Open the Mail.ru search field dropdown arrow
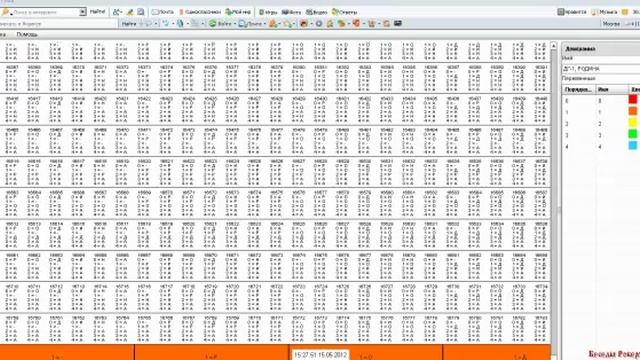 [82, 12]
